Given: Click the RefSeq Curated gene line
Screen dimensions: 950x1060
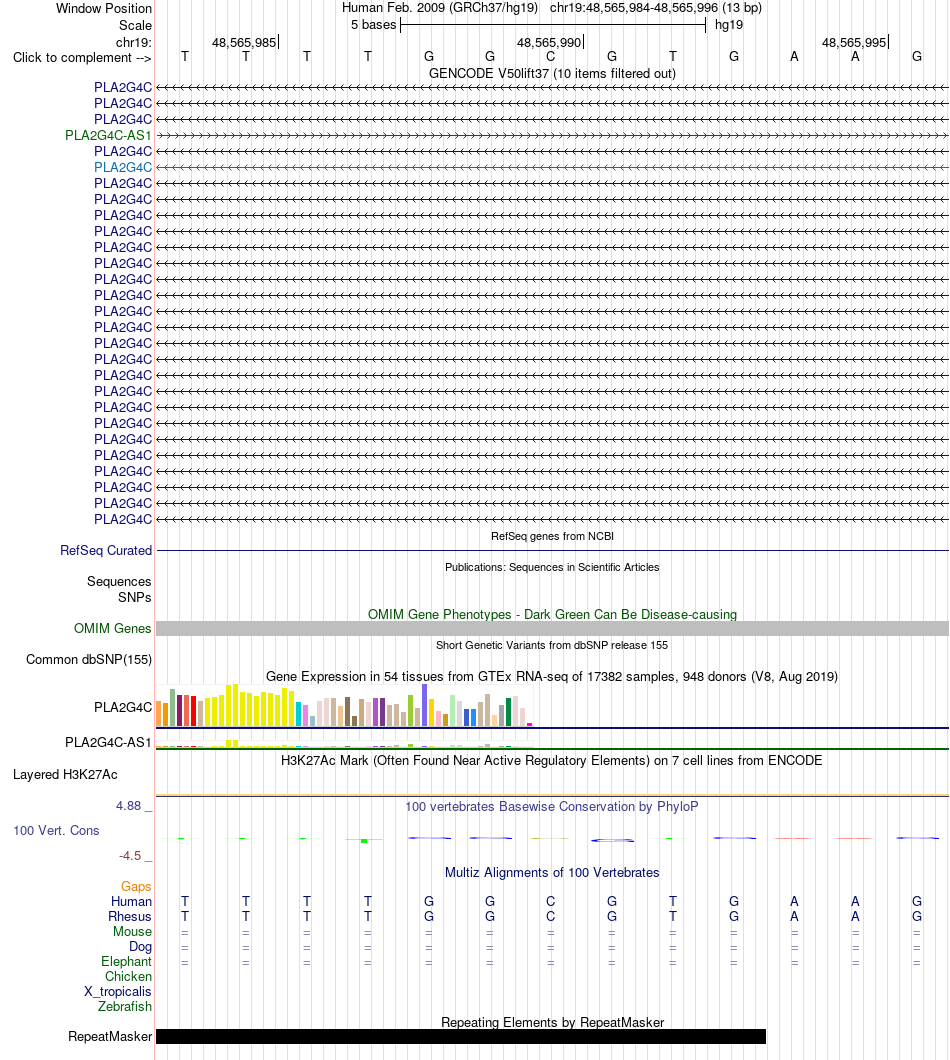Looking at the screenshot, I should click(552, 550).
